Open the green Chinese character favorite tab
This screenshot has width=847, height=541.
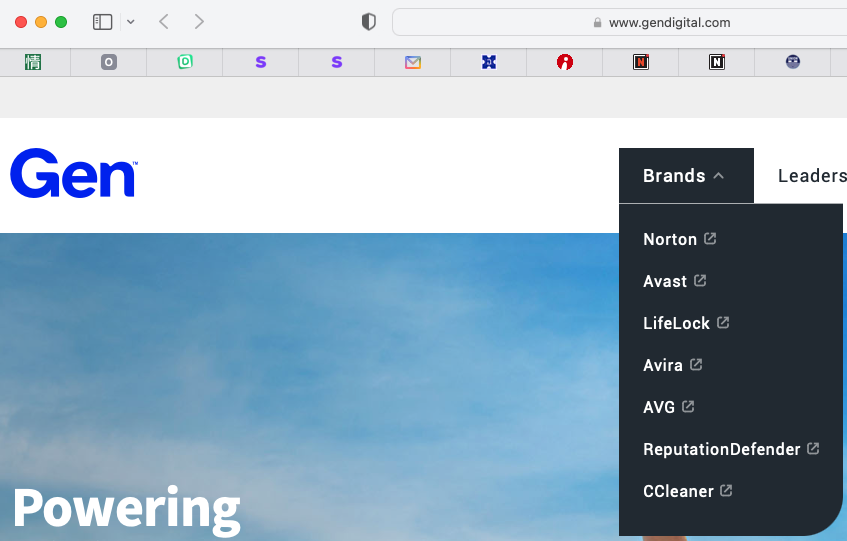tap(33, 62)
